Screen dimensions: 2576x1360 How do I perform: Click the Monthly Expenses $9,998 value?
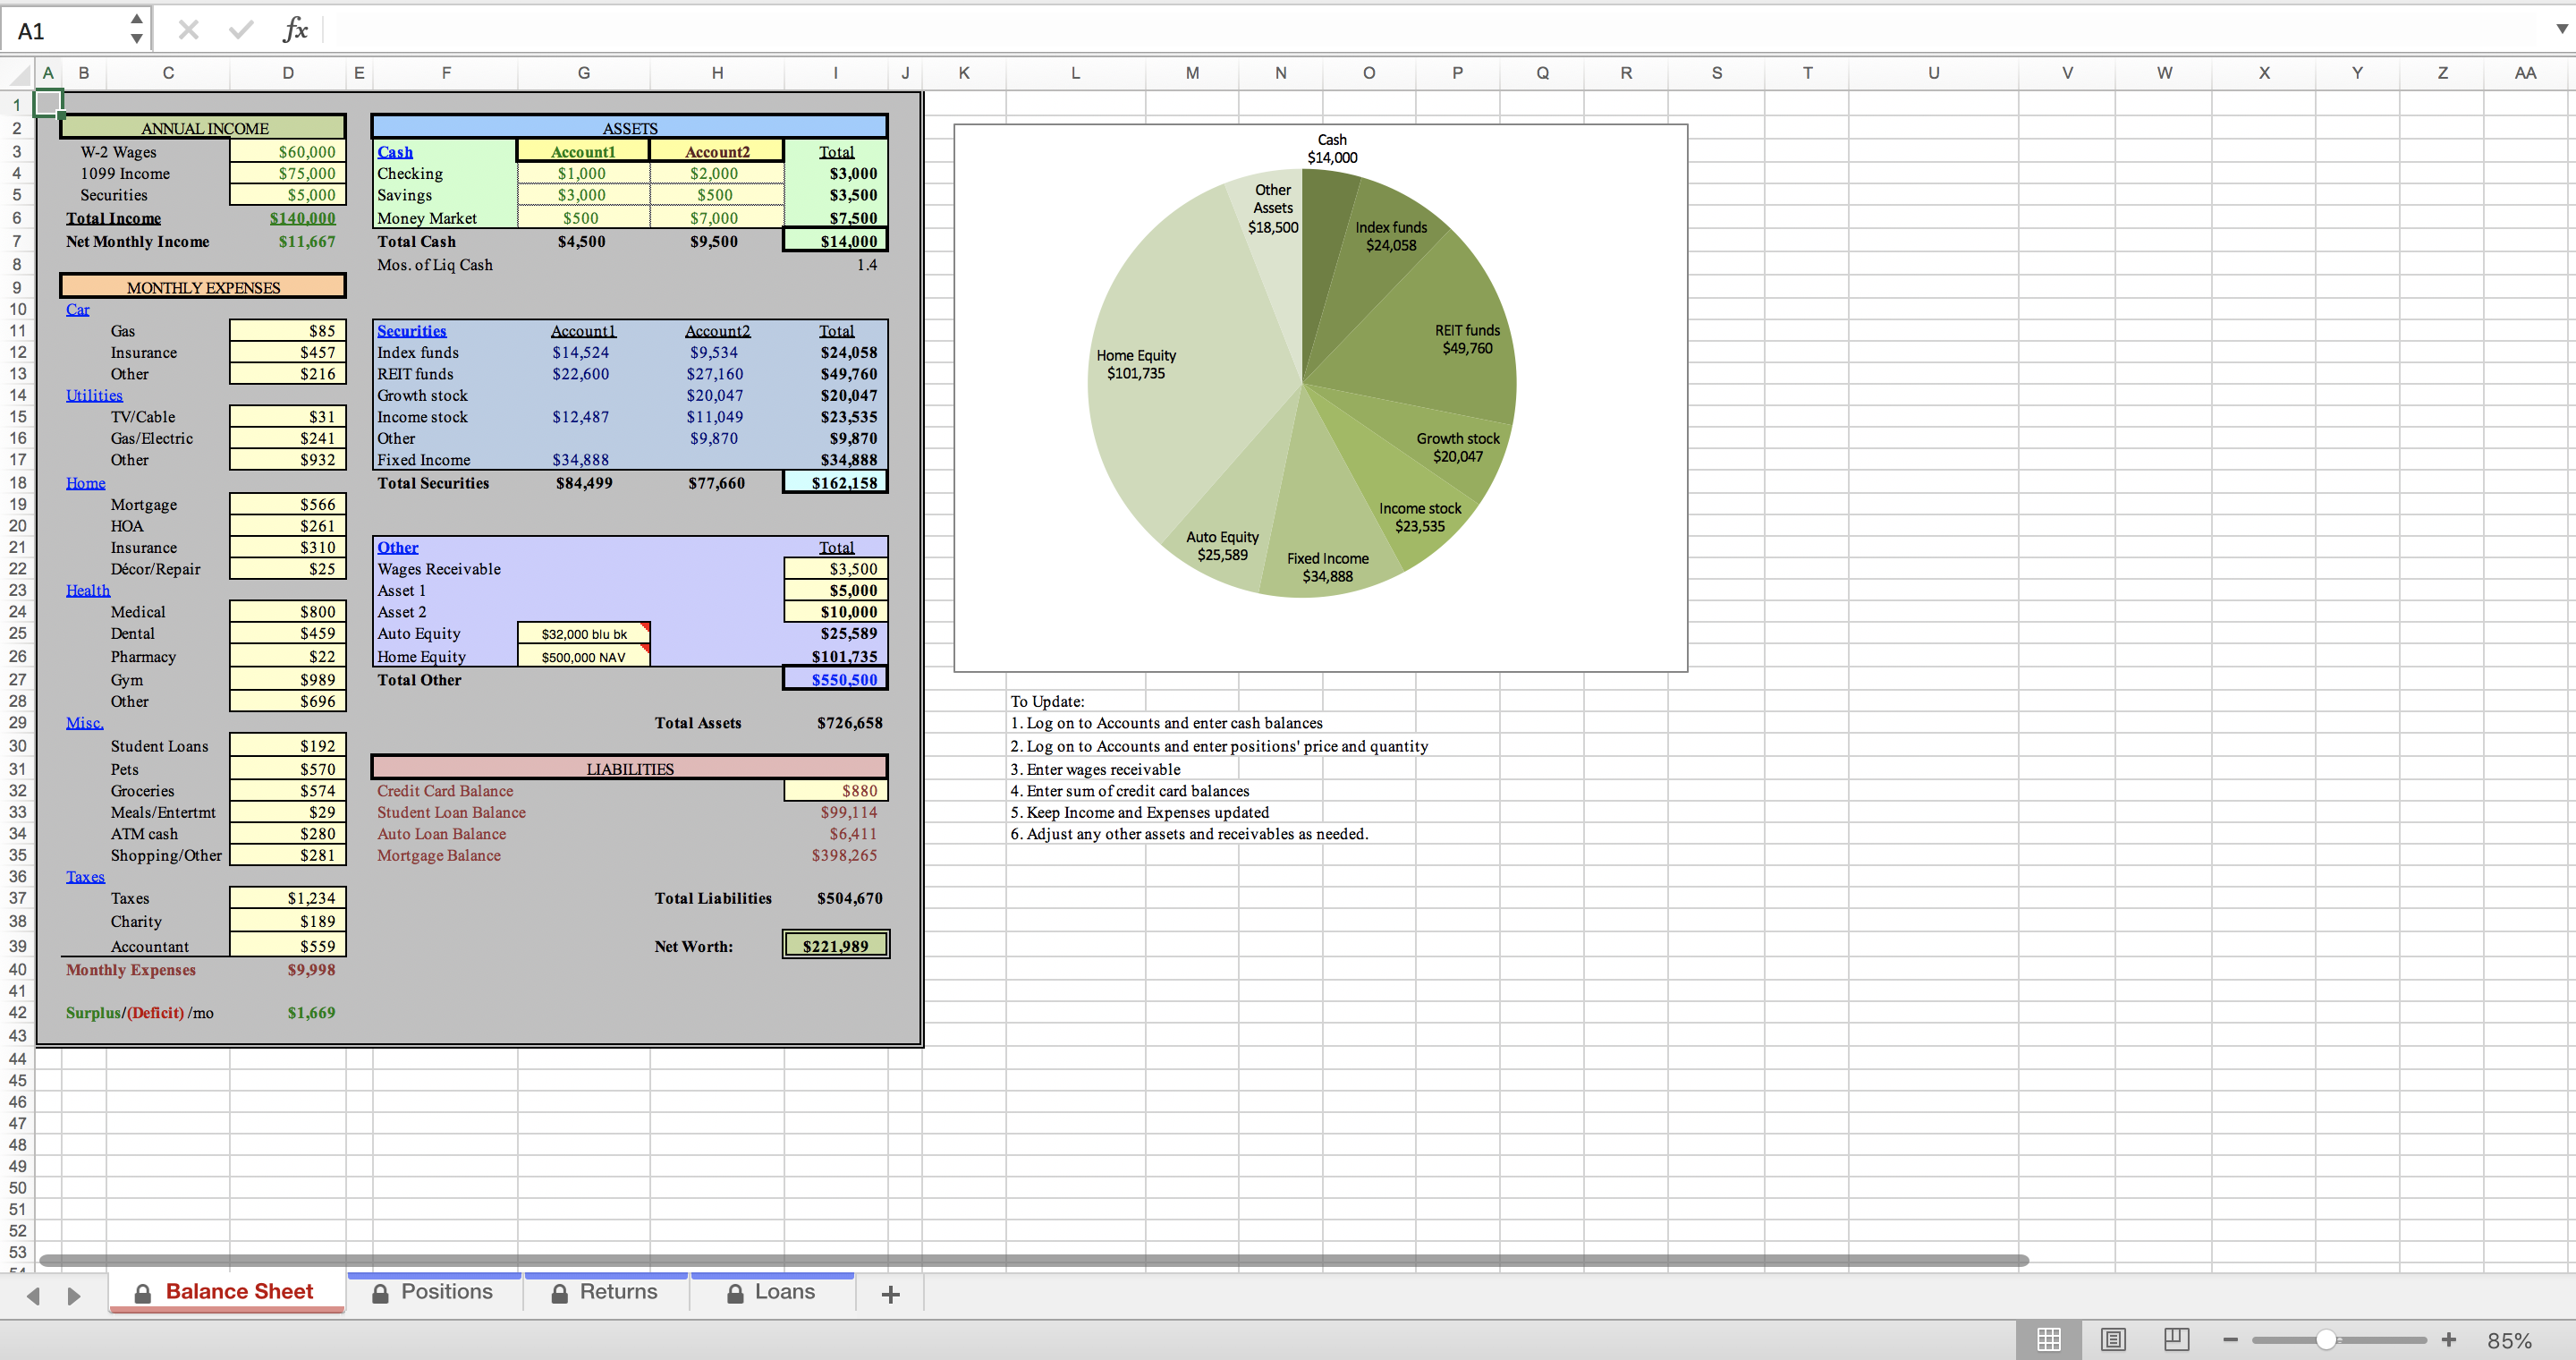(311, 970)
